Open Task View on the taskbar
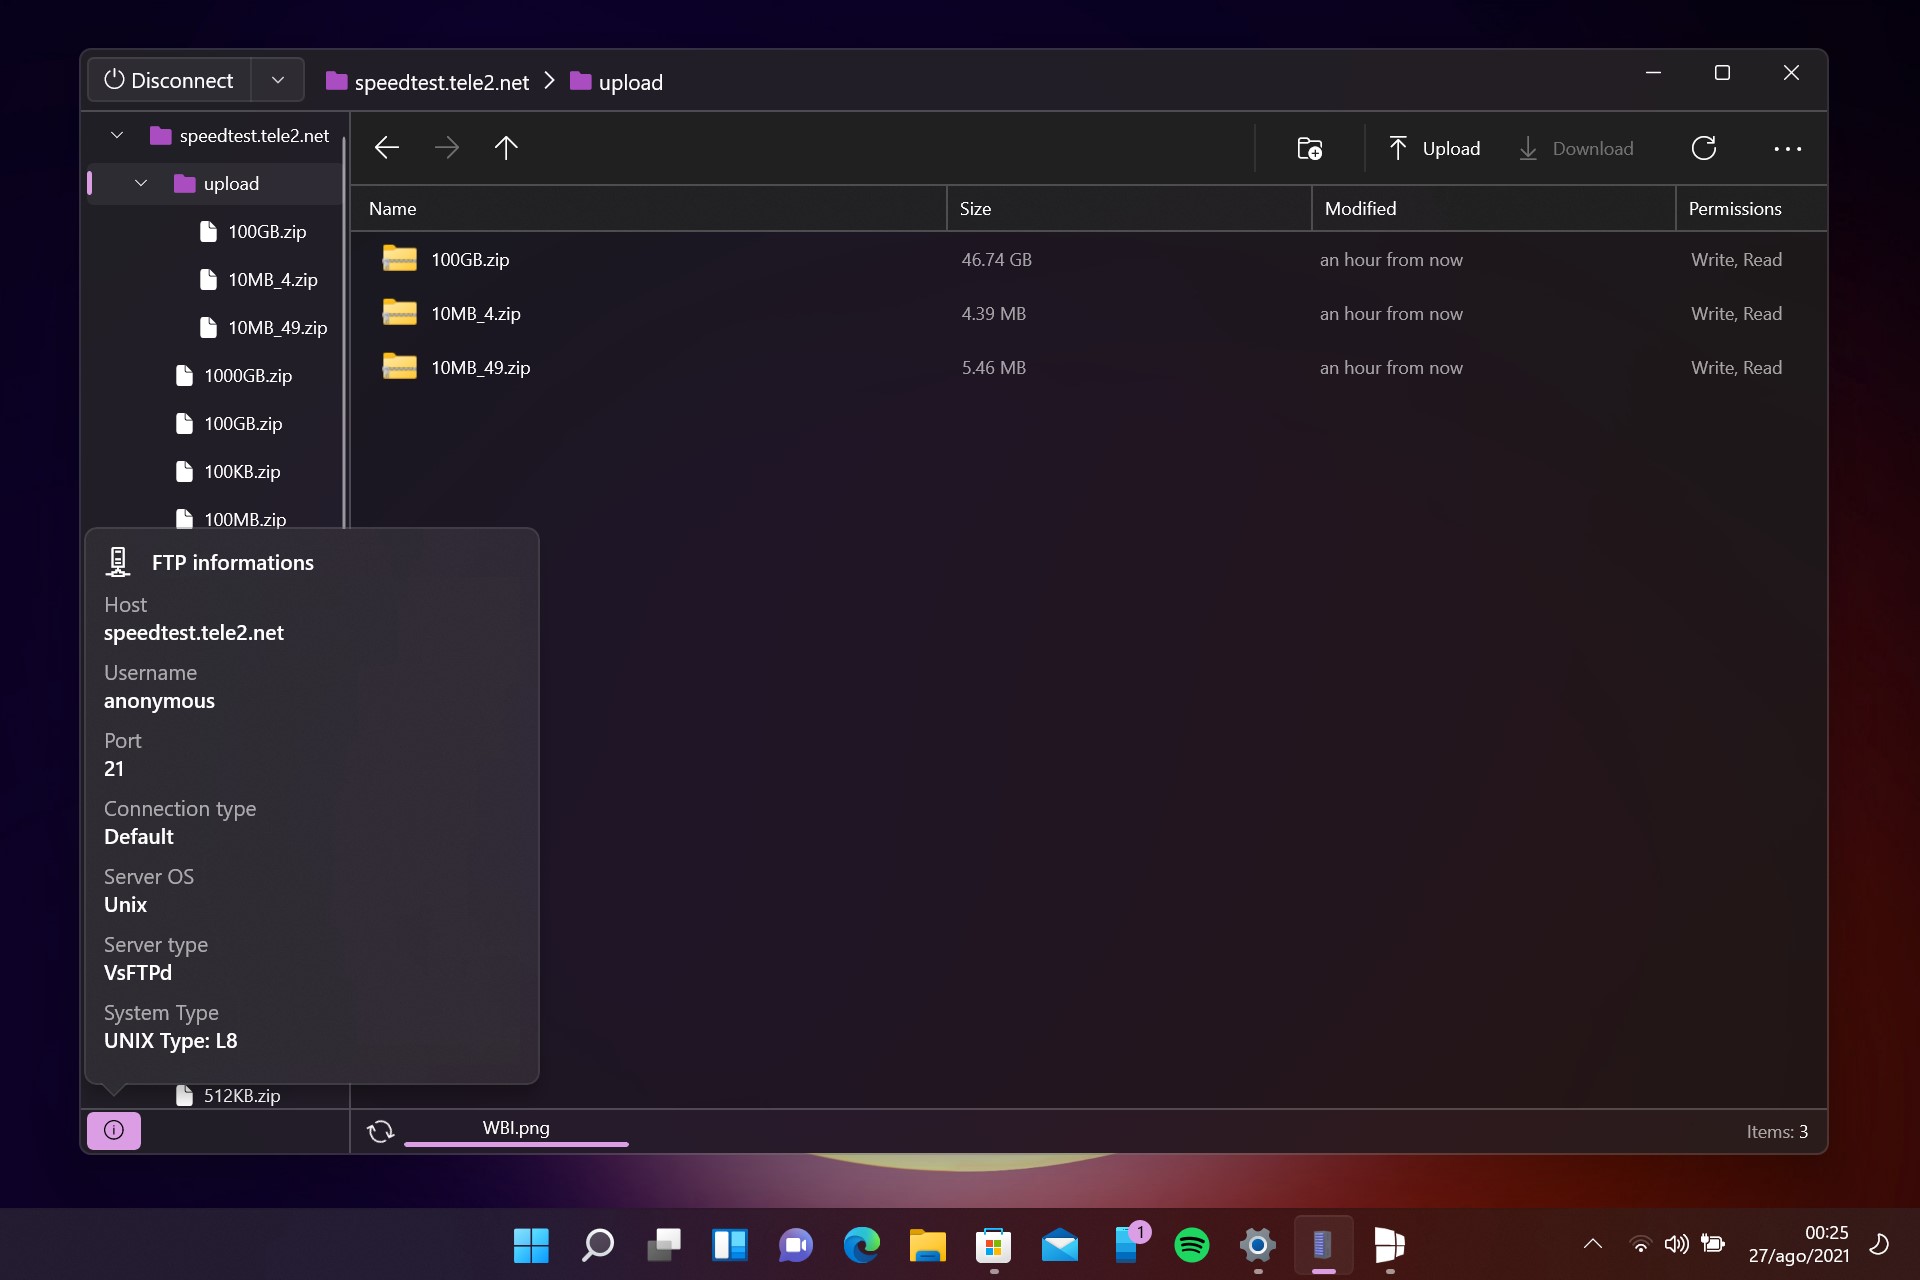 pyautogui.click(x=663, y=1245)
